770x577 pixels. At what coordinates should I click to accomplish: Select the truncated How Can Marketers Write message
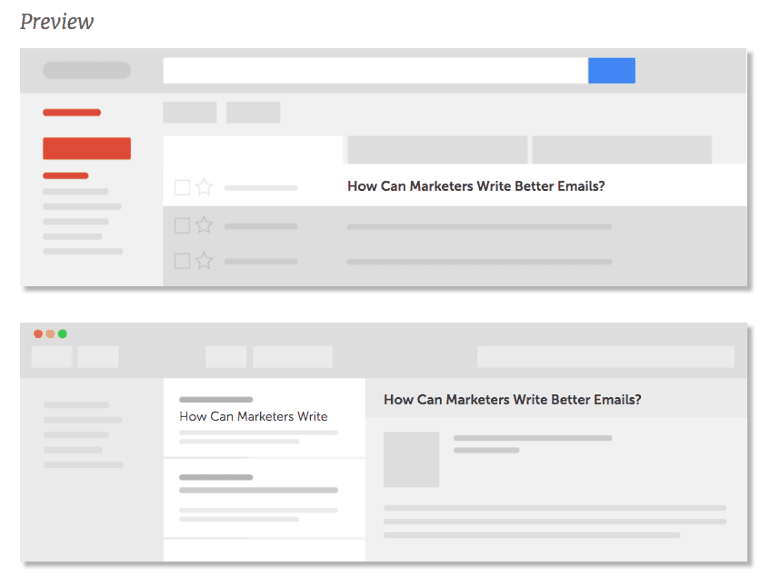pyautogui.click(x=264, y=417)
